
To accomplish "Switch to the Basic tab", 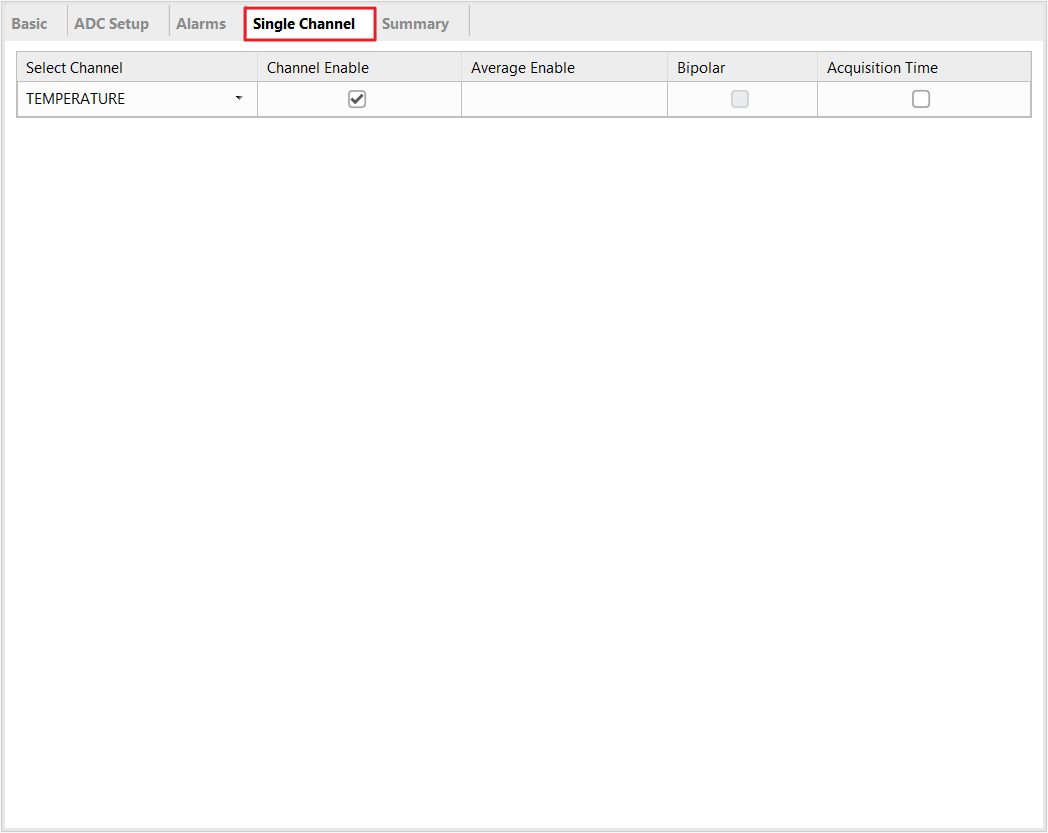I will 29,24.
